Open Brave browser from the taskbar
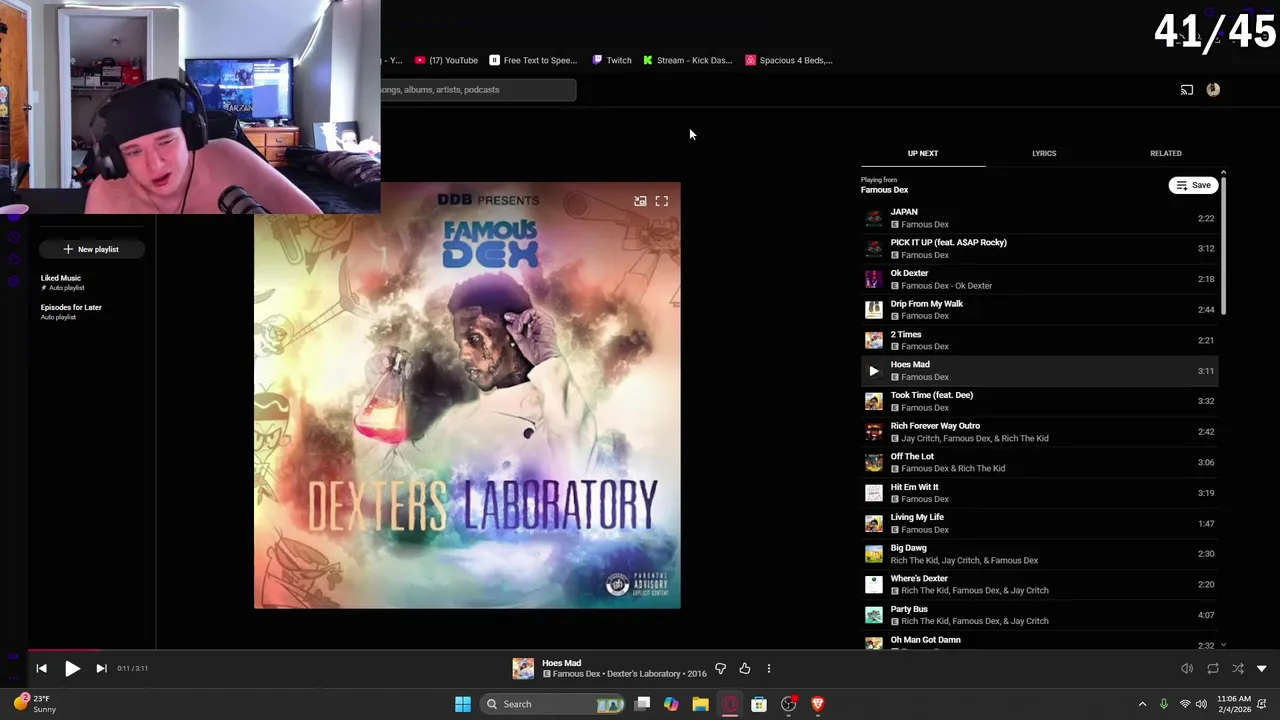This screenshot has width=1280, height=720. [x=817, y=704]
